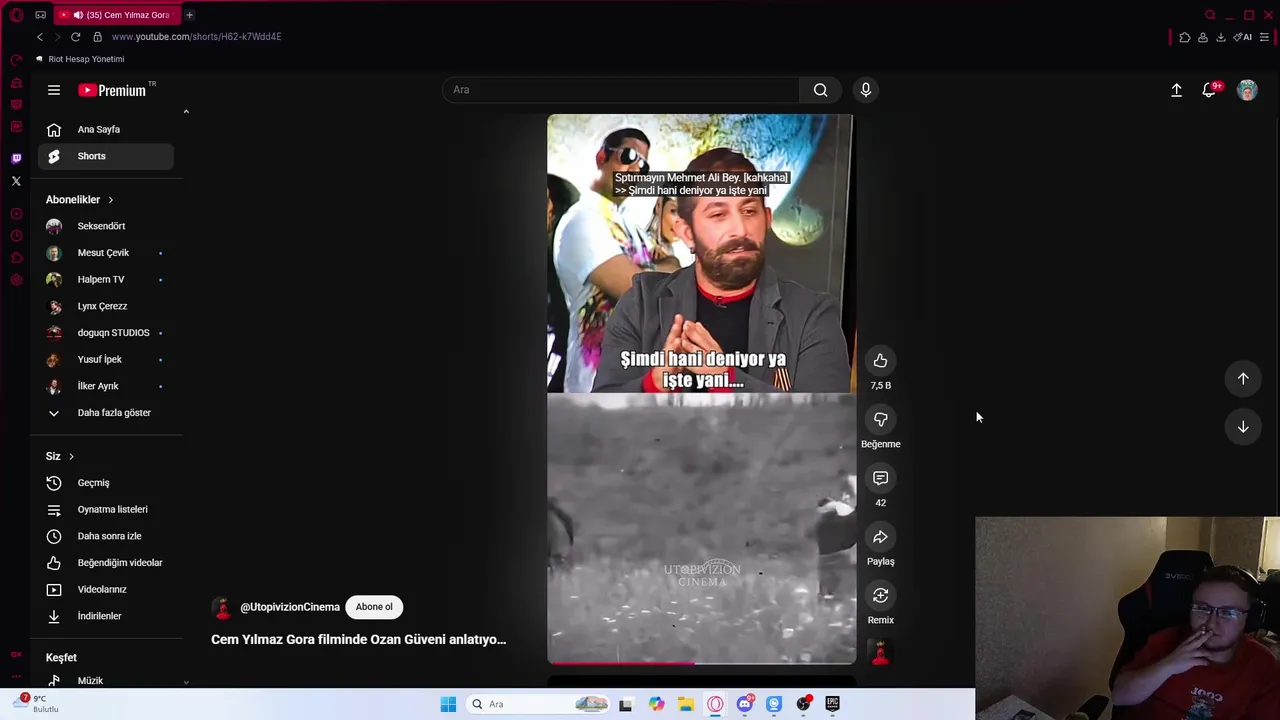Go back with browser back arrow
Image resolution: width=1280 pixels, height=720 pixels.
click(40, 37)
